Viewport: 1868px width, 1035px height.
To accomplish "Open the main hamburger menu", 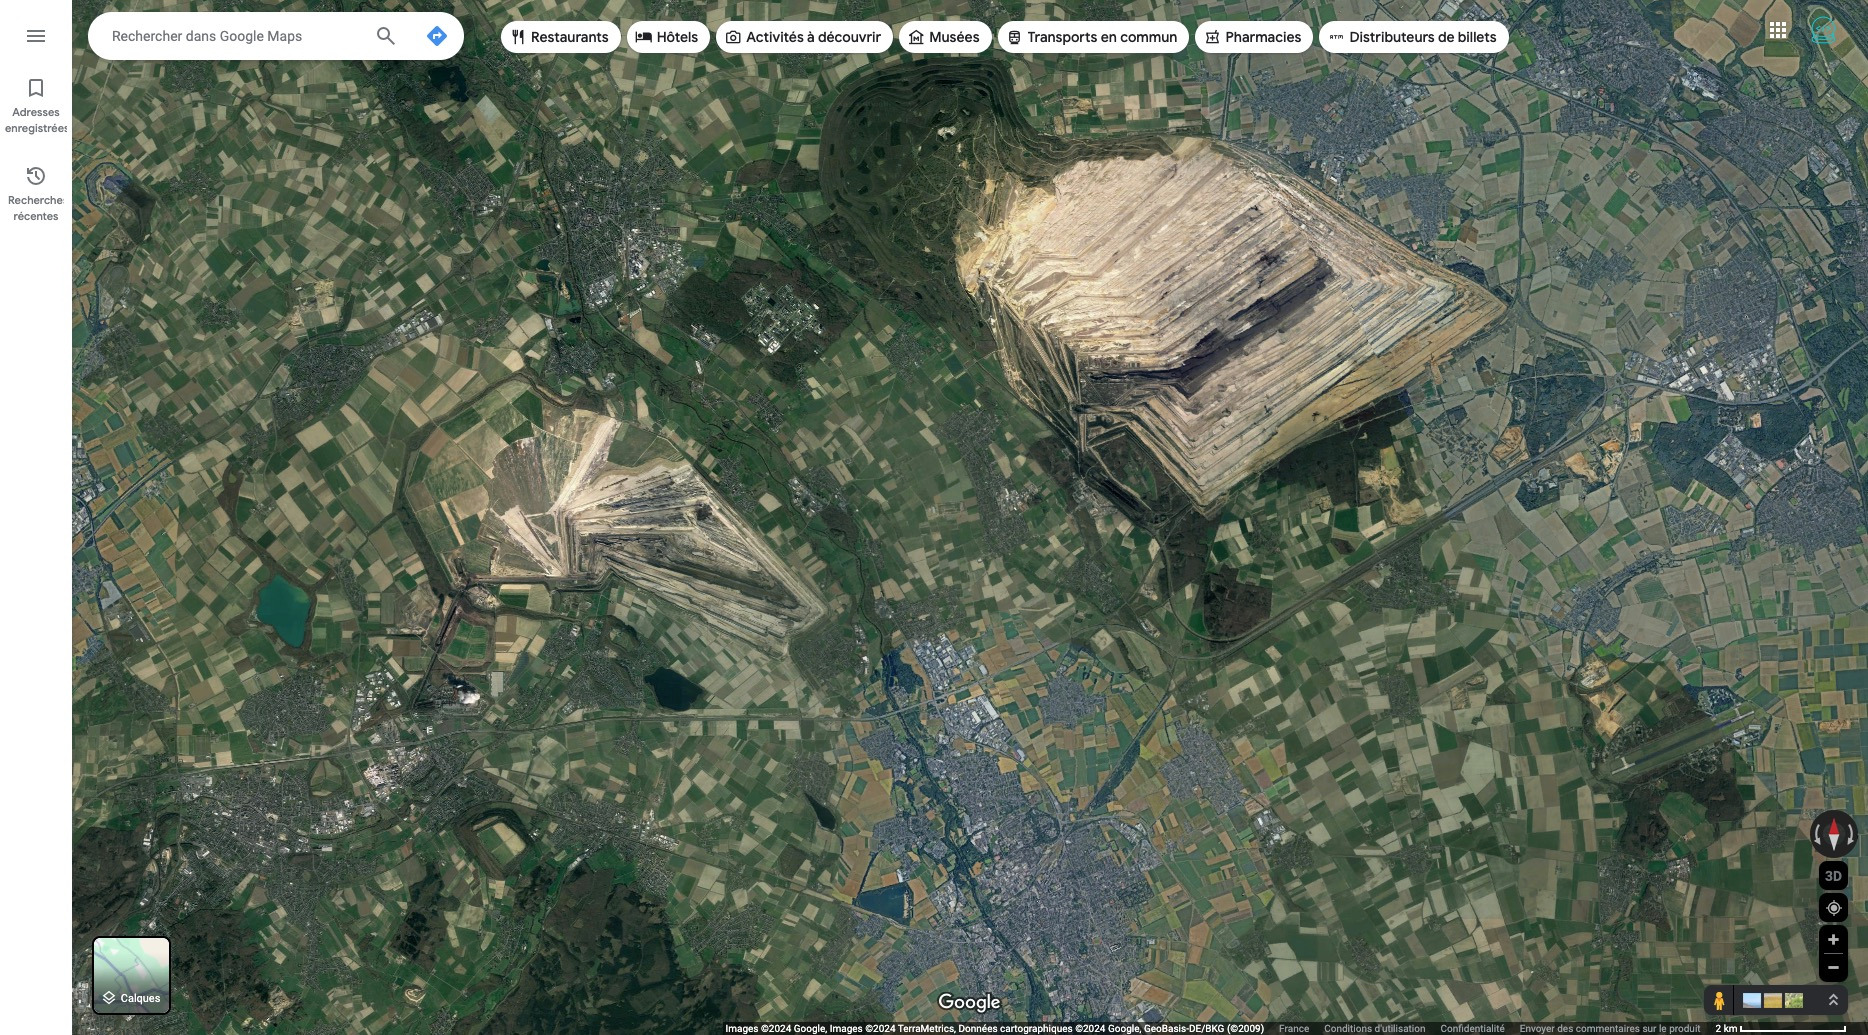I will click(36, 36).
